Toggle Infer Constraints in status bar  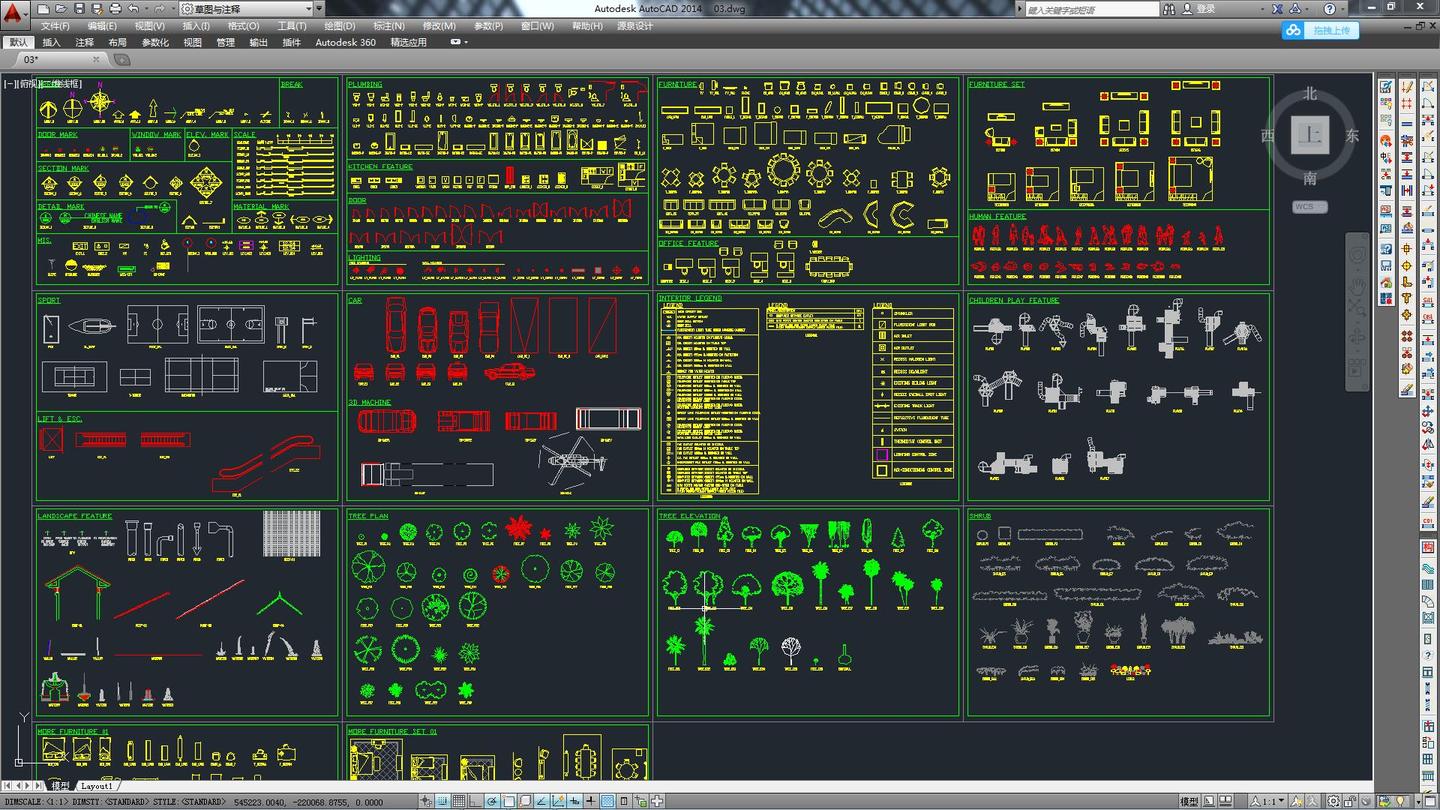tap(427, 801)
